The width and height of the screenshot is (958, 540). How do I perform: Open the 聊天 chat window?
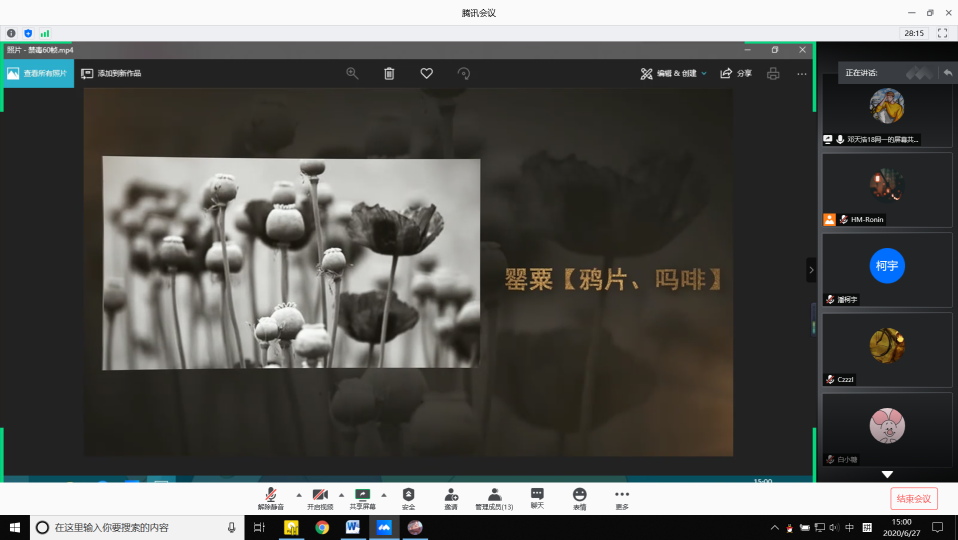[x=537, y=495]
